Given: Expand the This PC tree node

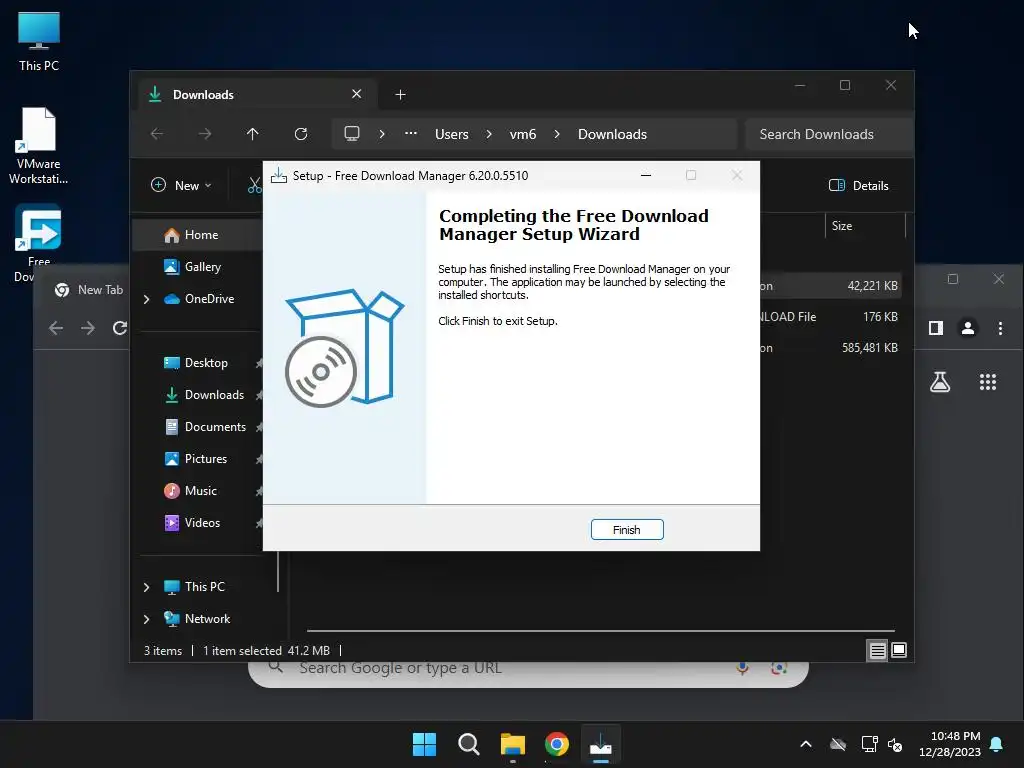Looking at the screenshot, I should click(x=146, y=587).
